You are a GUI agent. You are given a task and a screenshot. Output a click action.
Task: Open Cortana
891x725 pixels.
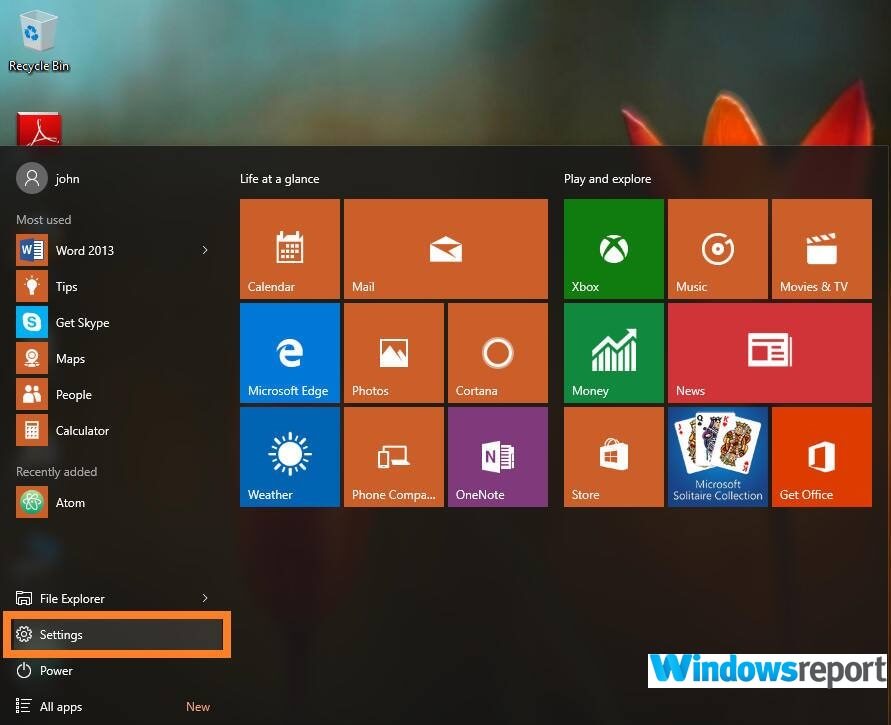click(497, 352)
